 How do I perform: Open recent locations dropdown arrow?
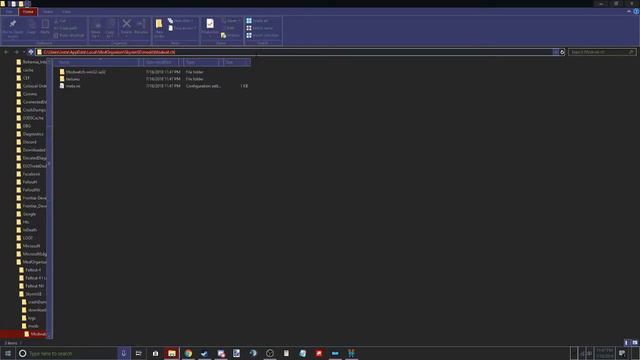coord(24,52)
